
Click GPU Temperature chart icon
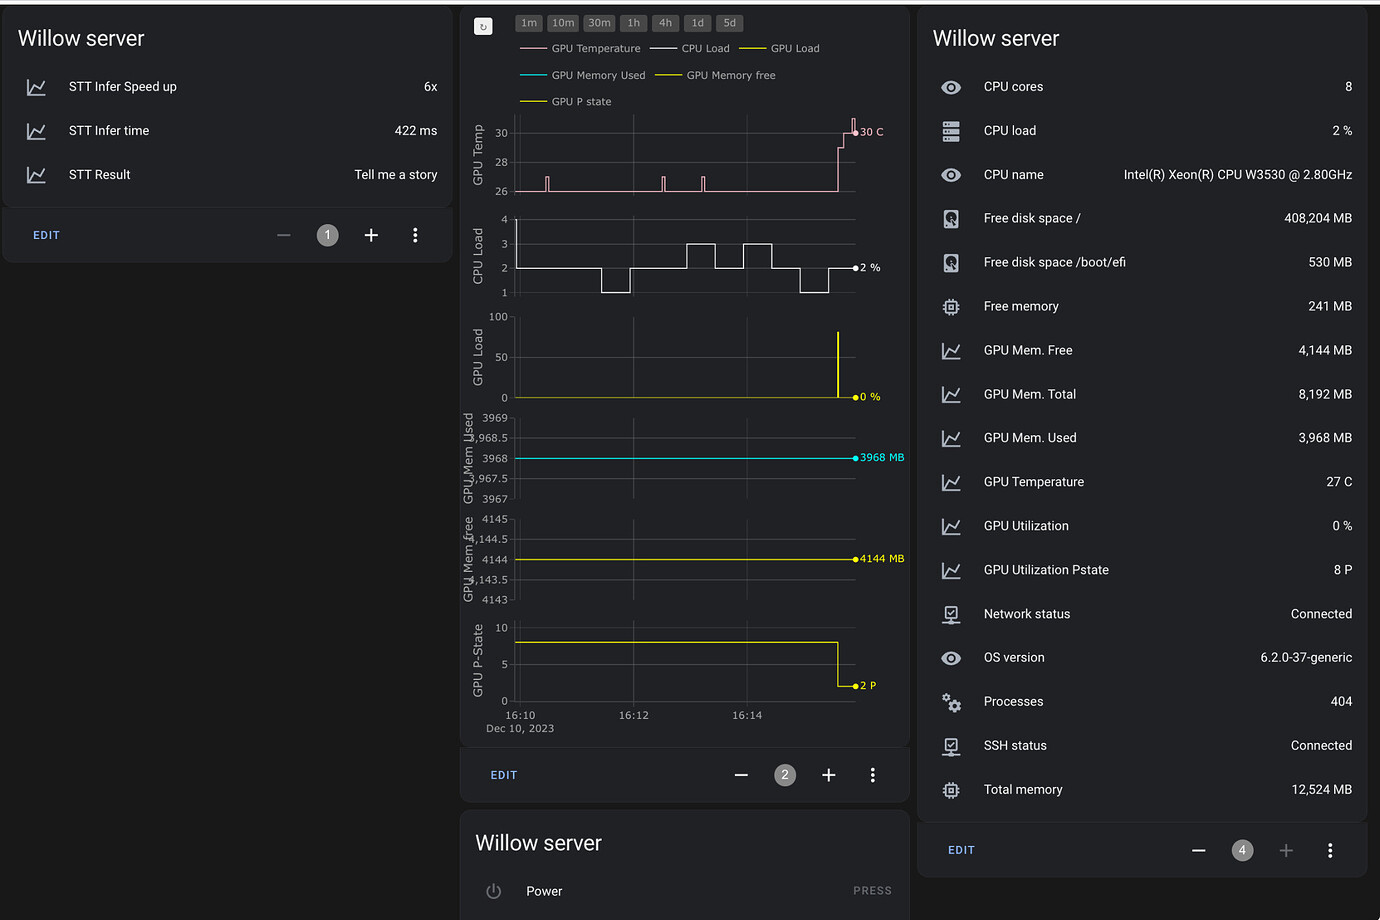(951, 482)
